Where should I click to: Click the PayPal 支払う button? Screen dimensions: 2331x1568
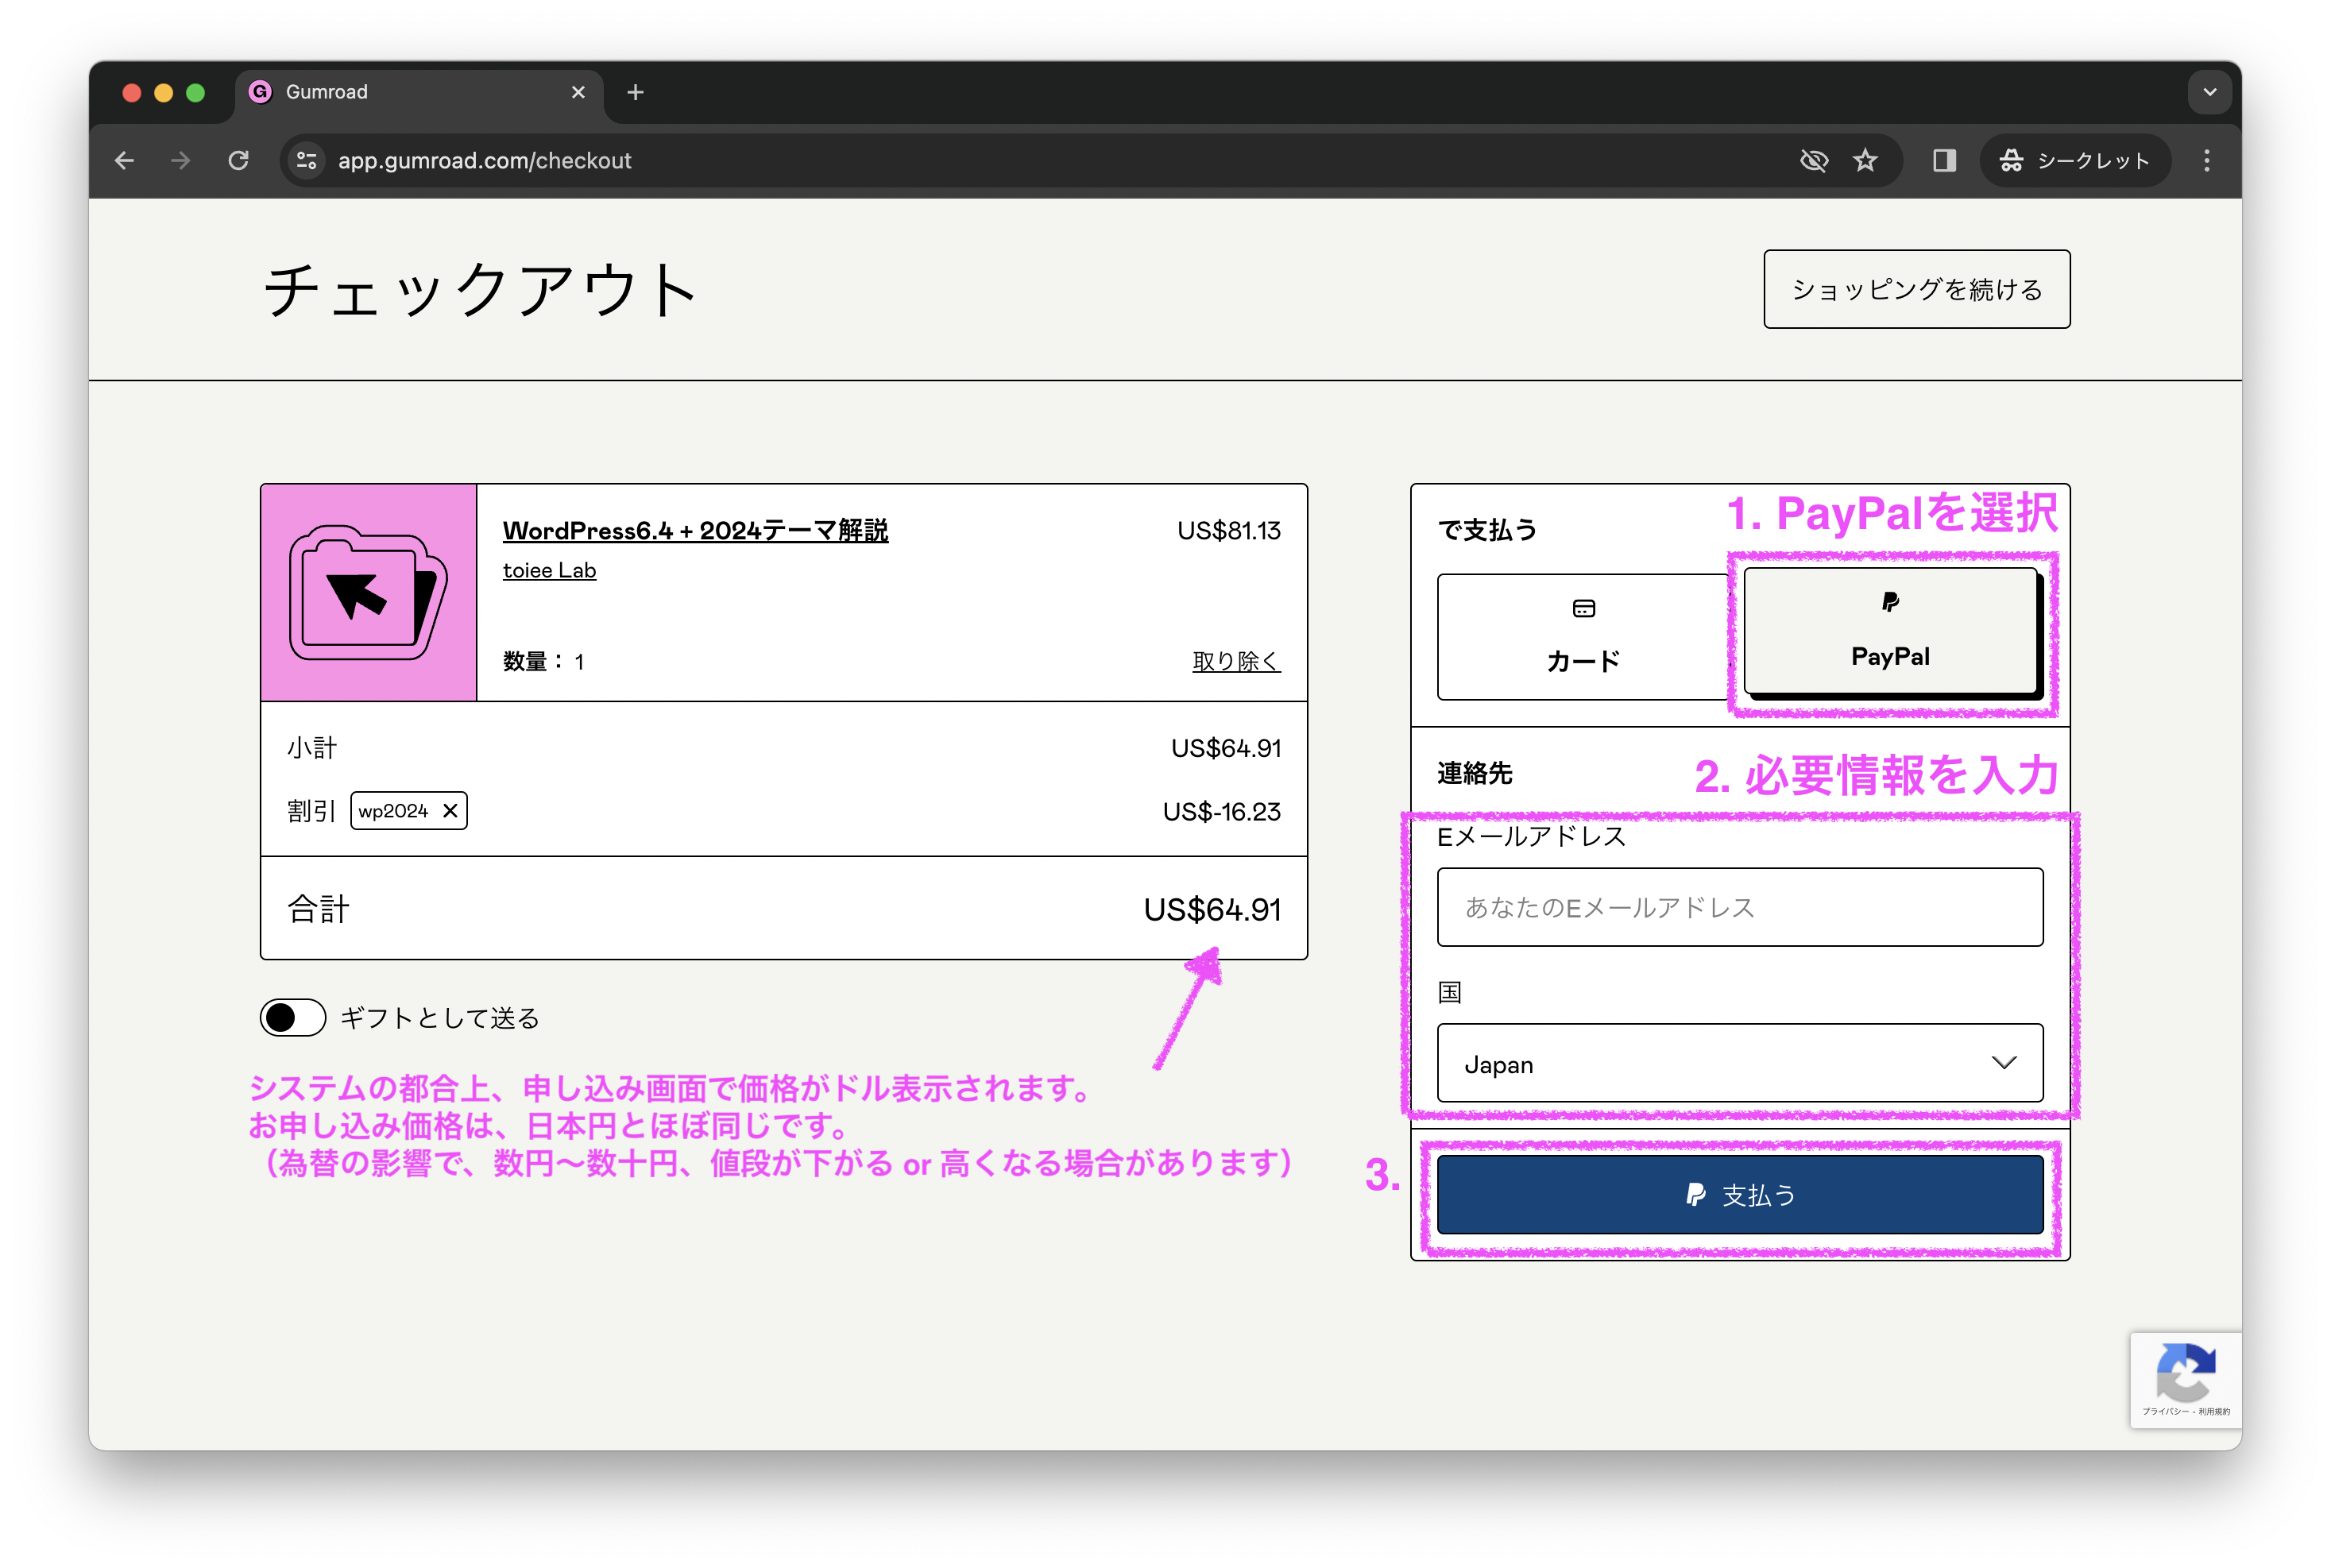(x=1740, y=1194)
